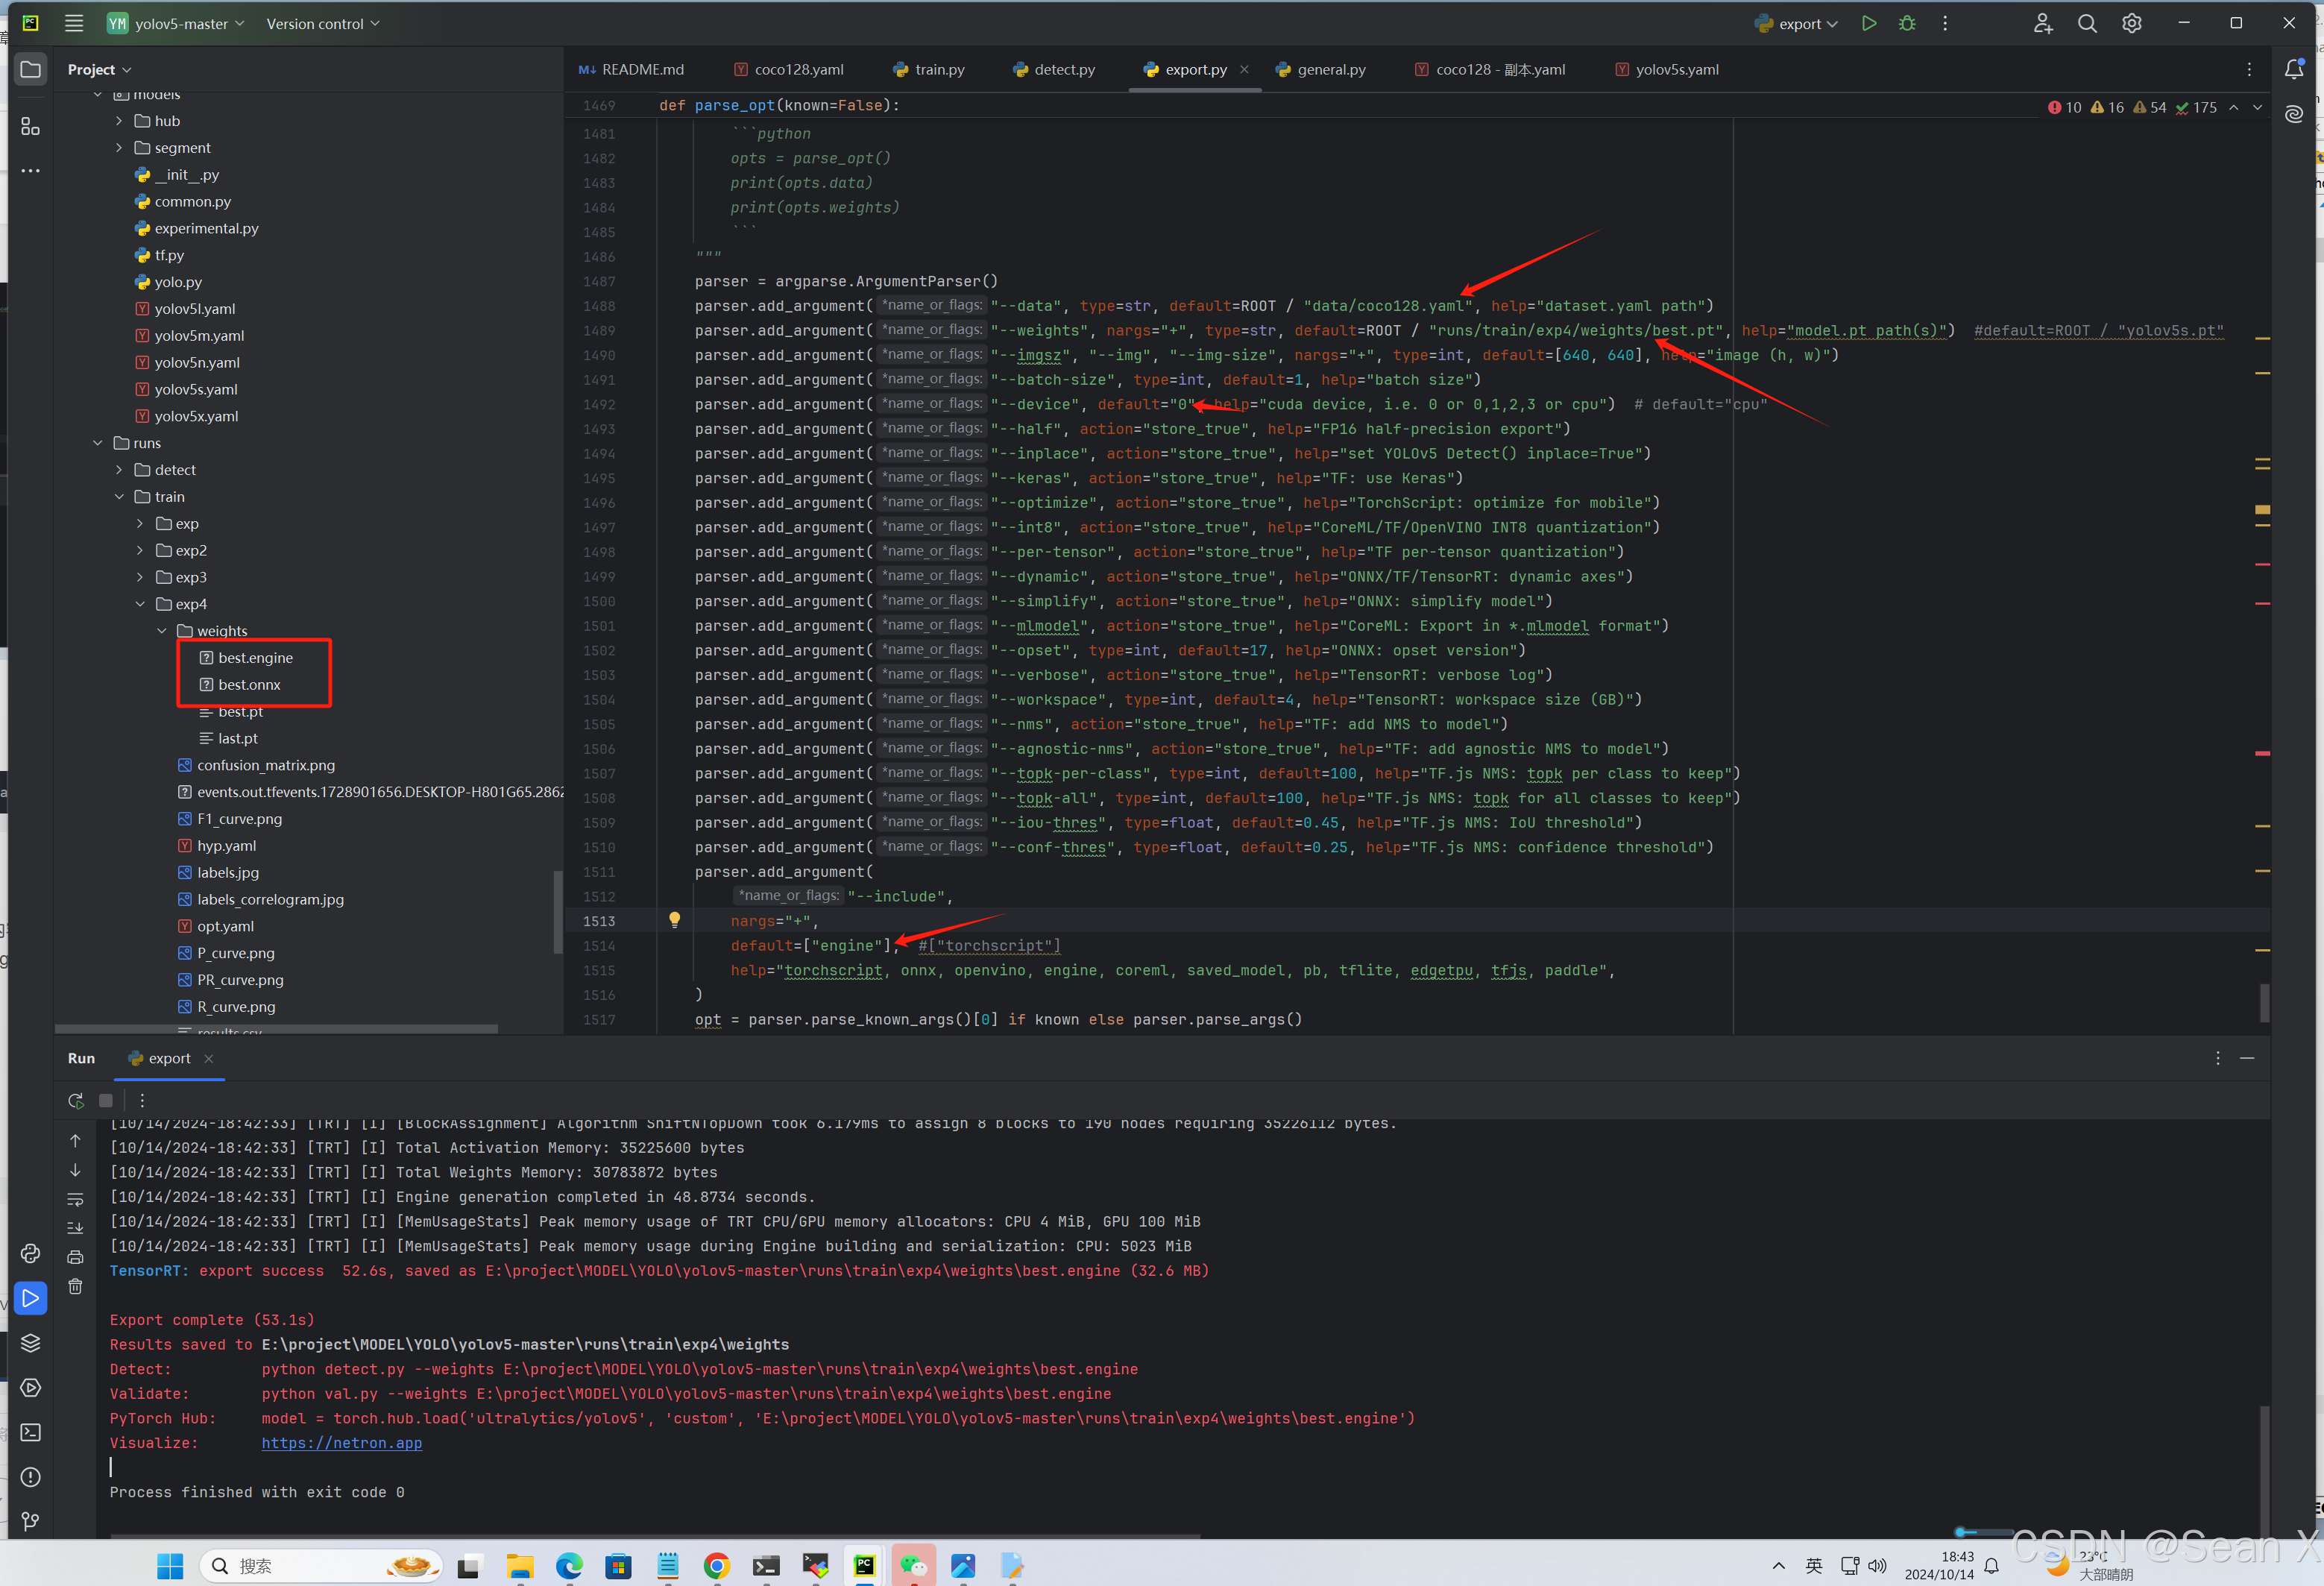
Task: Go to next highlighted problem arrow
Action: (2257, 107)
